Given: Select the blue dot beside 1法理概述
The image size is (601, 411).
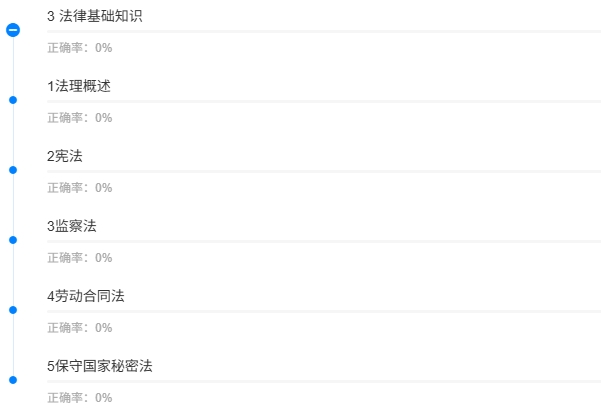Looking at the screenshot, I should point(13,100).
